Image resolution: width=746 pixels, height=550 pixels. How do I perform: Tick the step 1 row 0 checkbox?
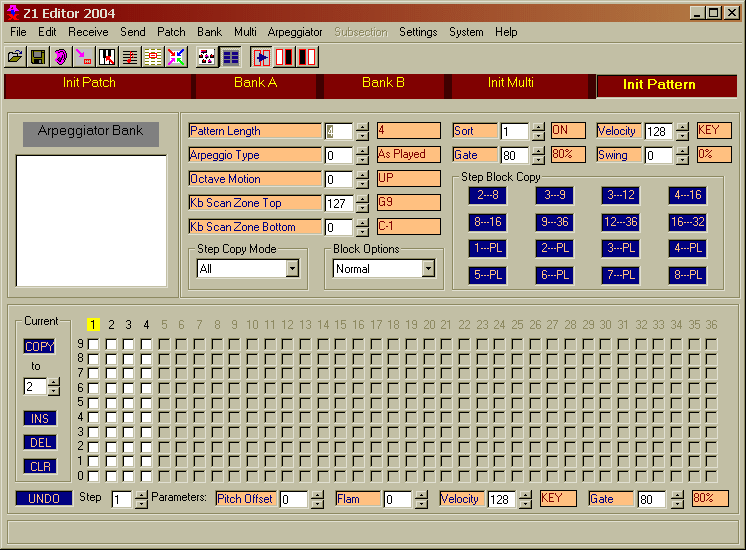(x=94, y=476)
